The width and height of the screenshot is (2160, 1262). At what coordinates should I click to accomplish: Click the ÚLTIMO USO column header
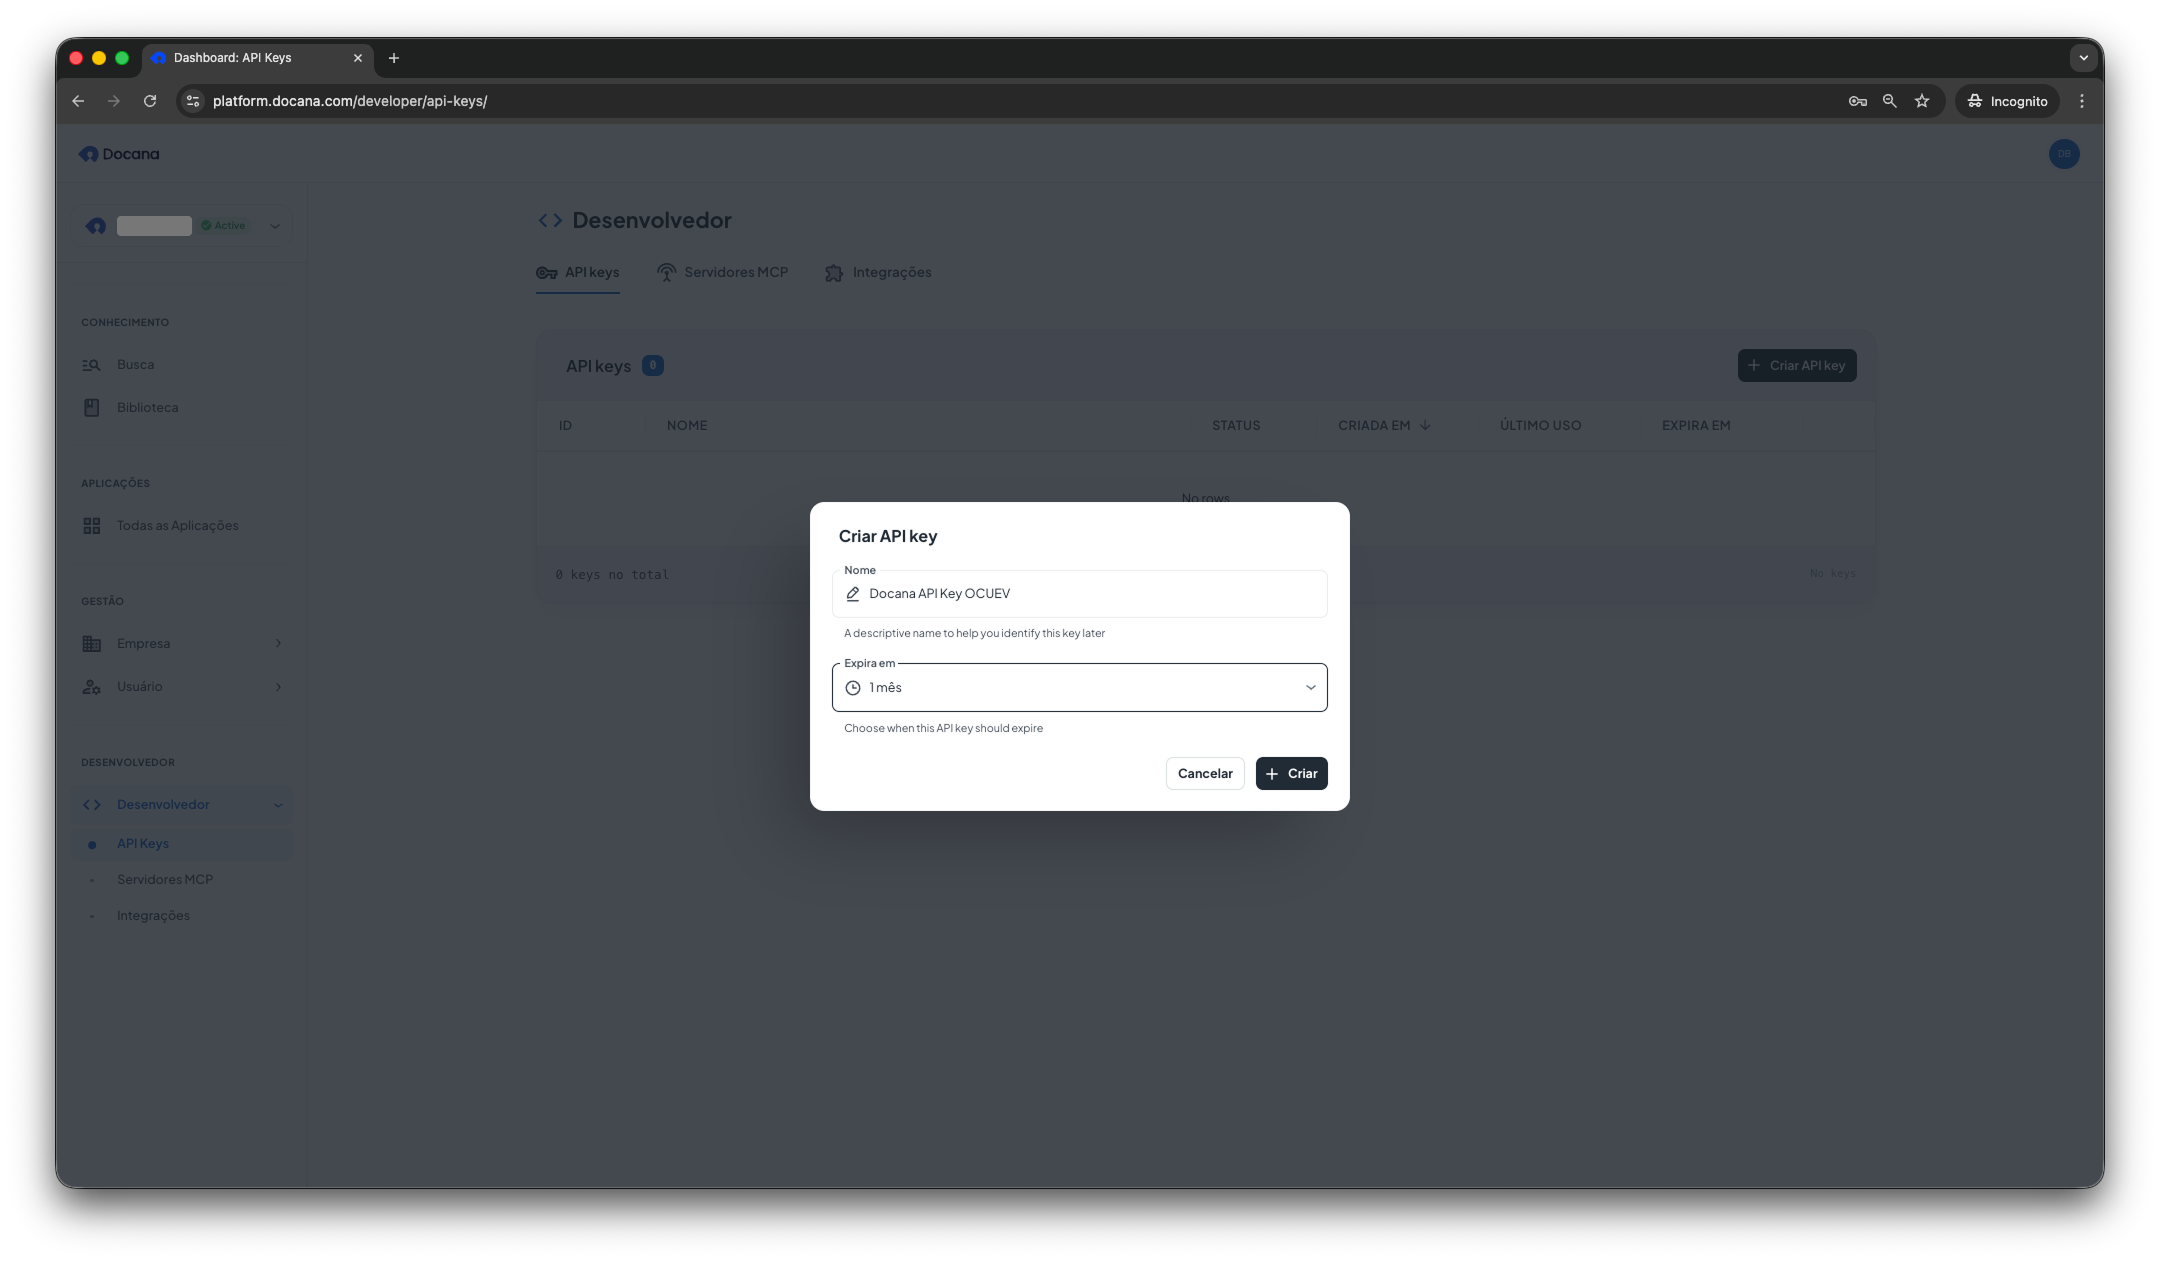(1540, 426)
